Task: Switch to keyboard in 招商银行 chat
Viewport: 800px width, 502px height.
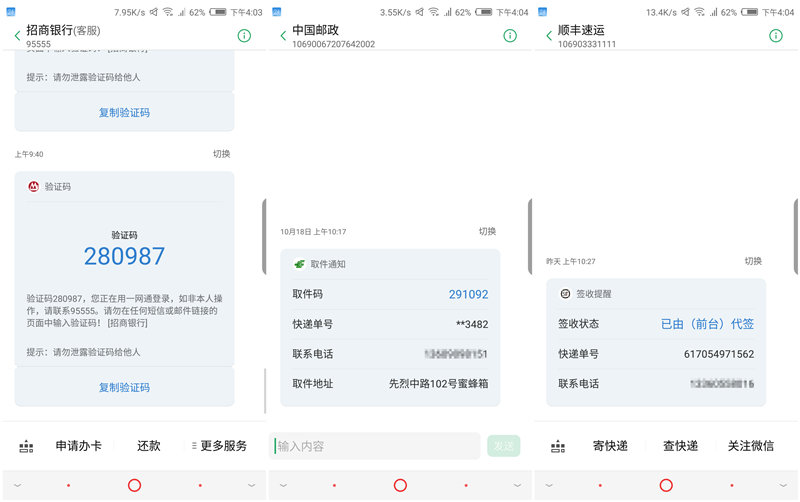Action: [x=26, y=446]
